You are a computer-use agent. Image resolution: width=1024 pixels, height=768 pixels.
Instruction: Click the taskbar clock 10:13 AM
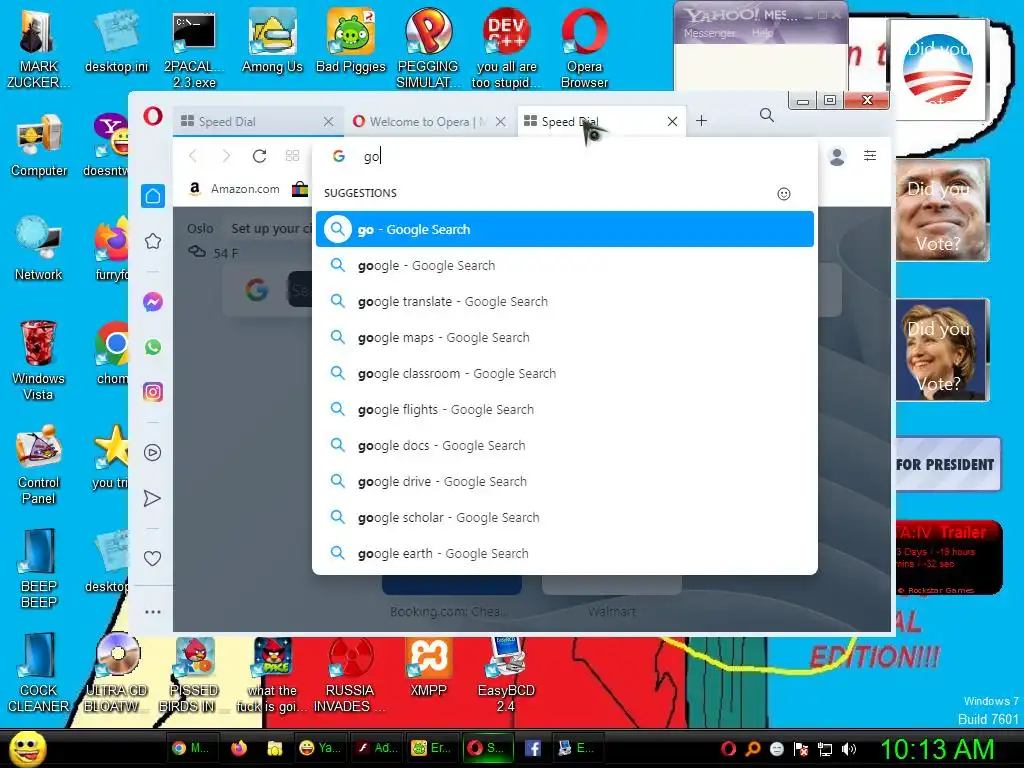937,749
